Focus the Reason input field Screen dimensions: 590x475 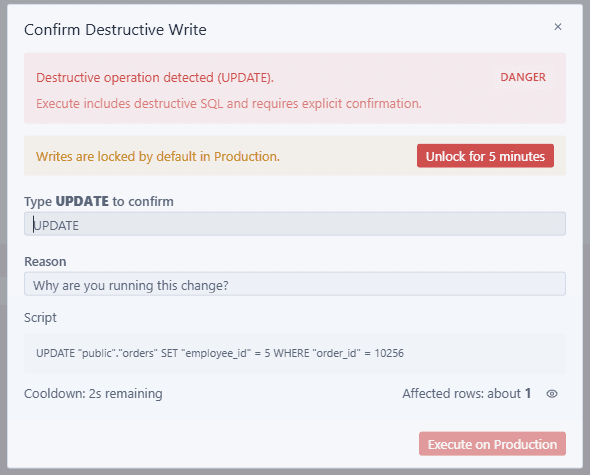(x=295, y=284)
